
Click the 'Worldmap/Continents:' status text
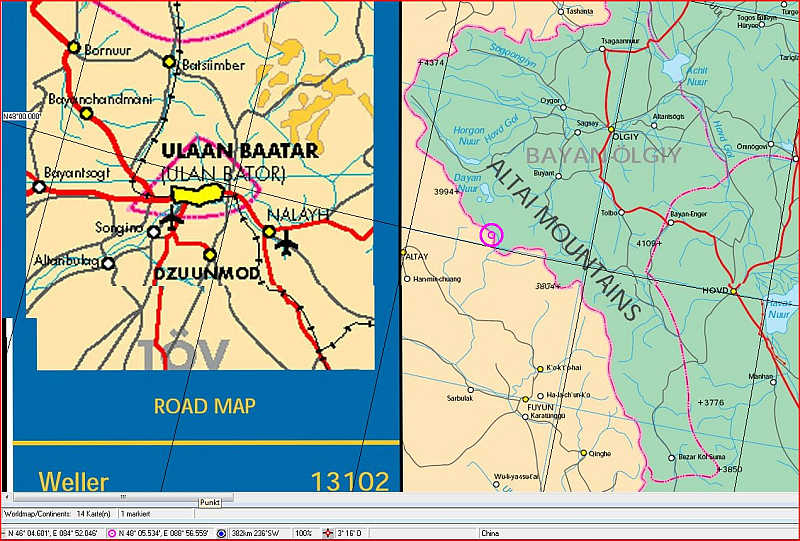point(39,514)
